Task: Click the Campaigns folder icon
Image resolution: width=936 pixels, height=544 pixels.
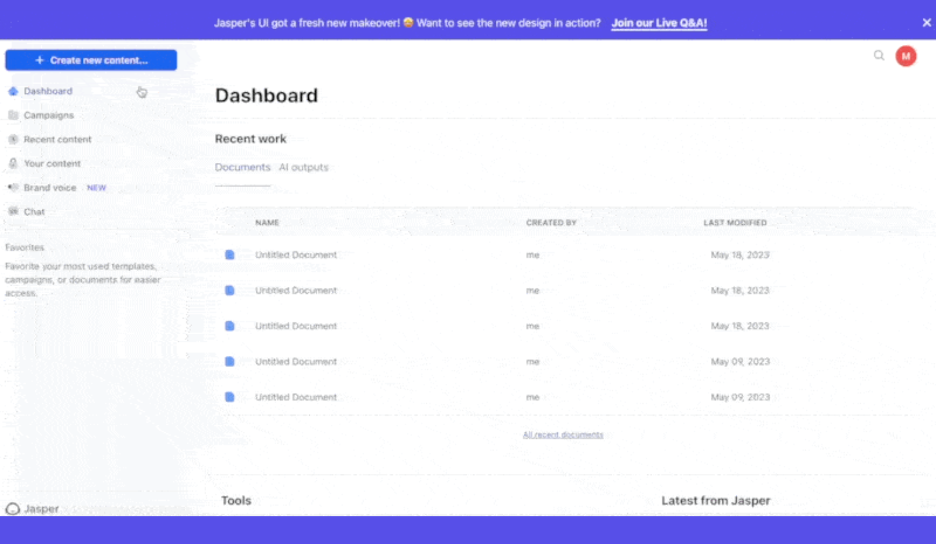Action: (x=13, y=115)
